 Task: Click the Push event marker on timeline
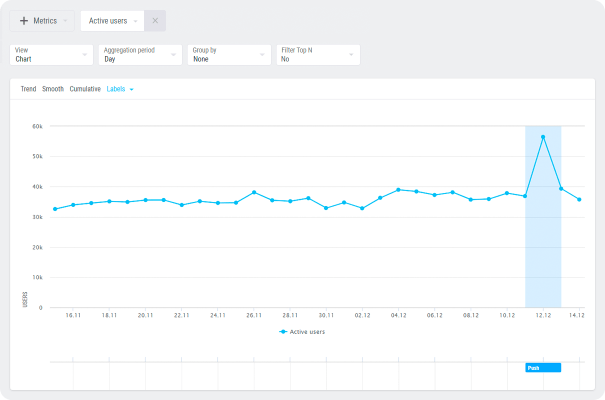point(543,368)
